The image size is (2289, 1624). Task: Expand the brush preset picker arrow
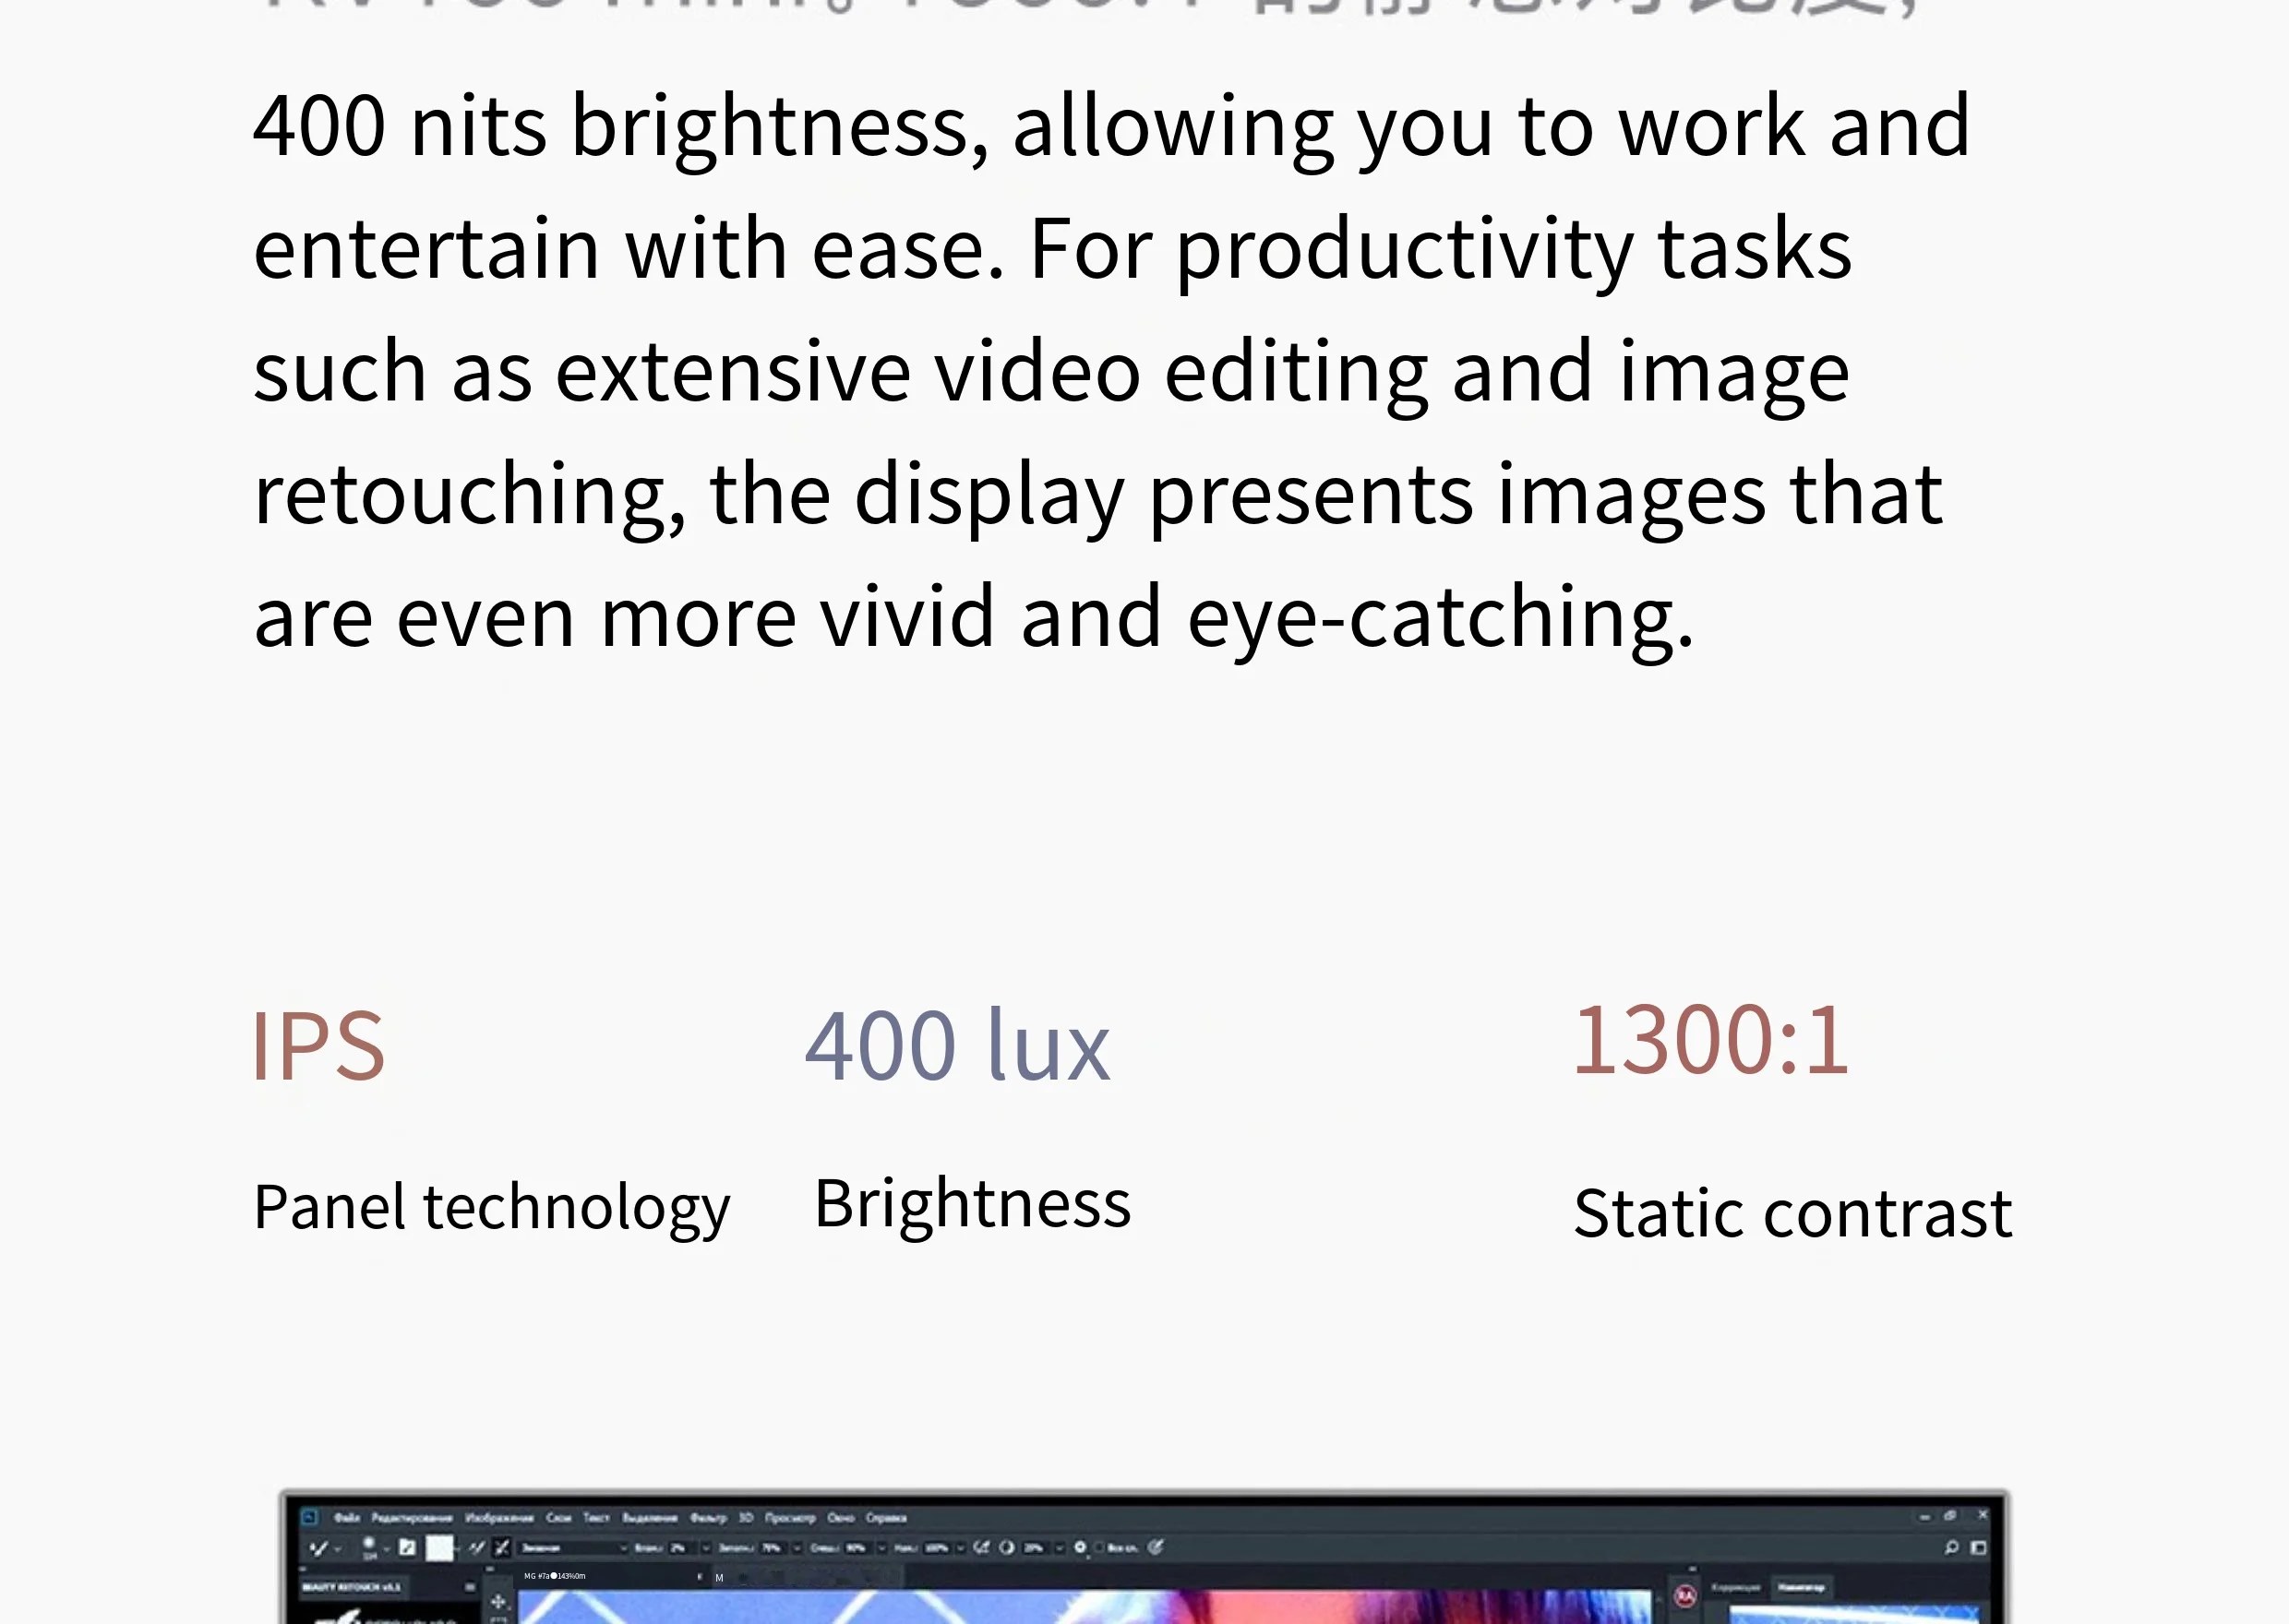click(x=387, y=1549)
